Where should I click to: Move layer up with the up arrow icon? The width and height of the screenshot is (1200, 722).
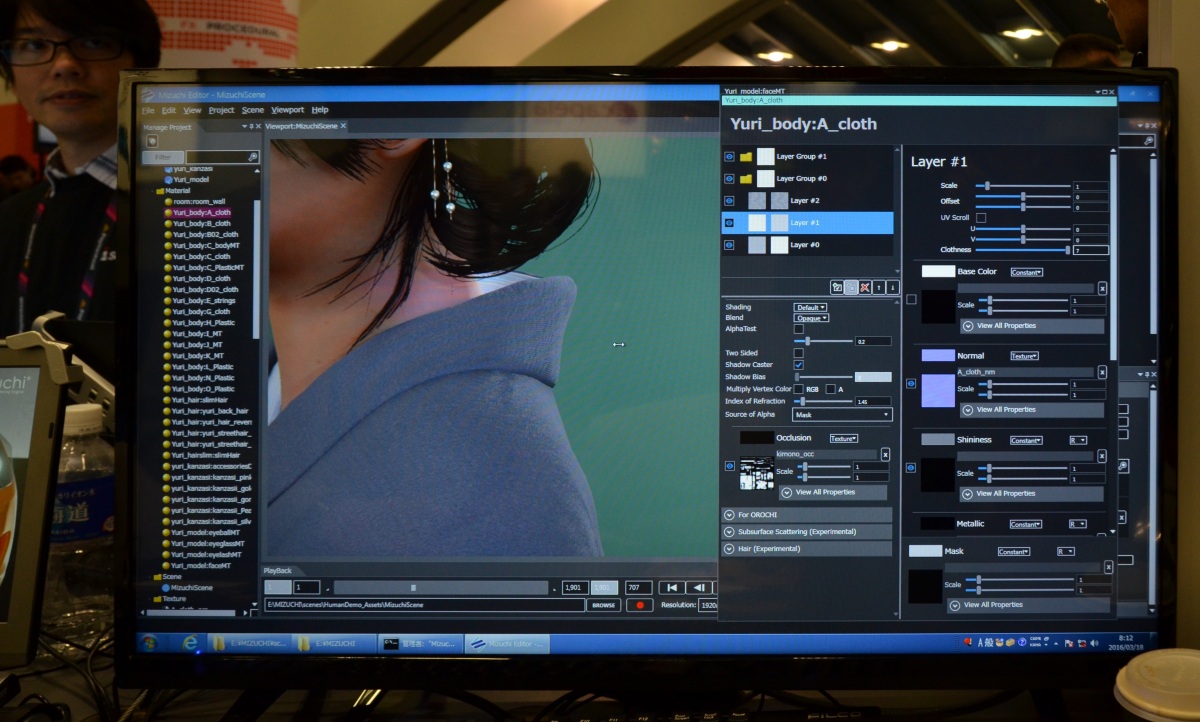[x=879, y=287]
